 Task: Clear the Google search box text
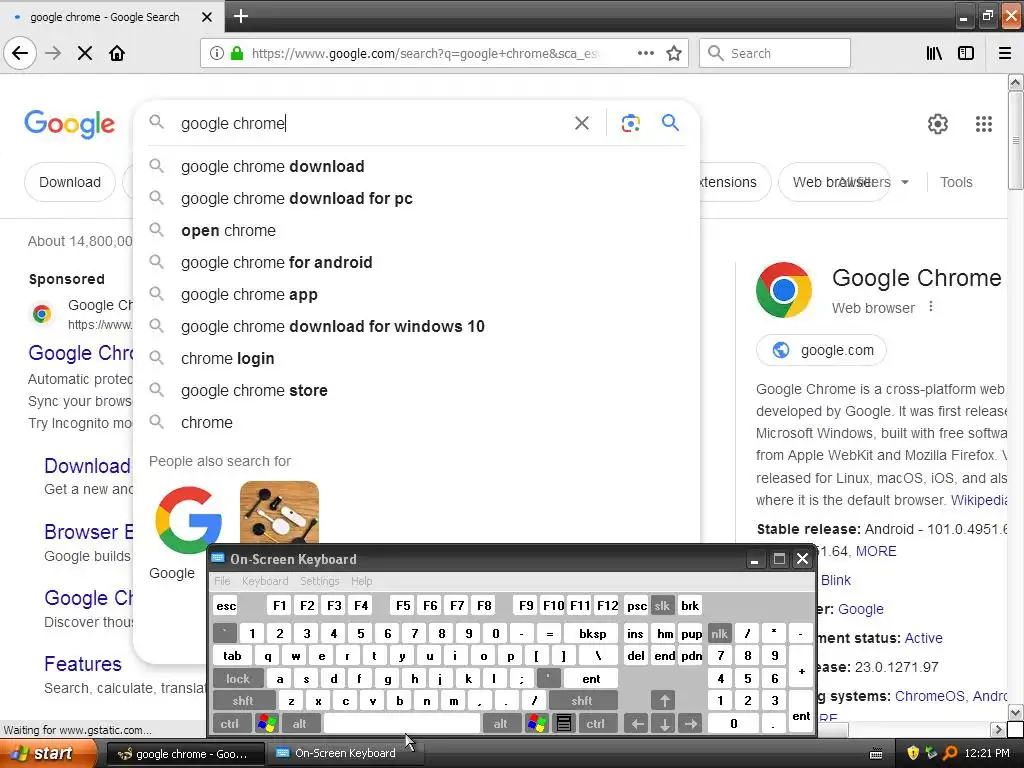pyautogui.click(x=581, y=123)
